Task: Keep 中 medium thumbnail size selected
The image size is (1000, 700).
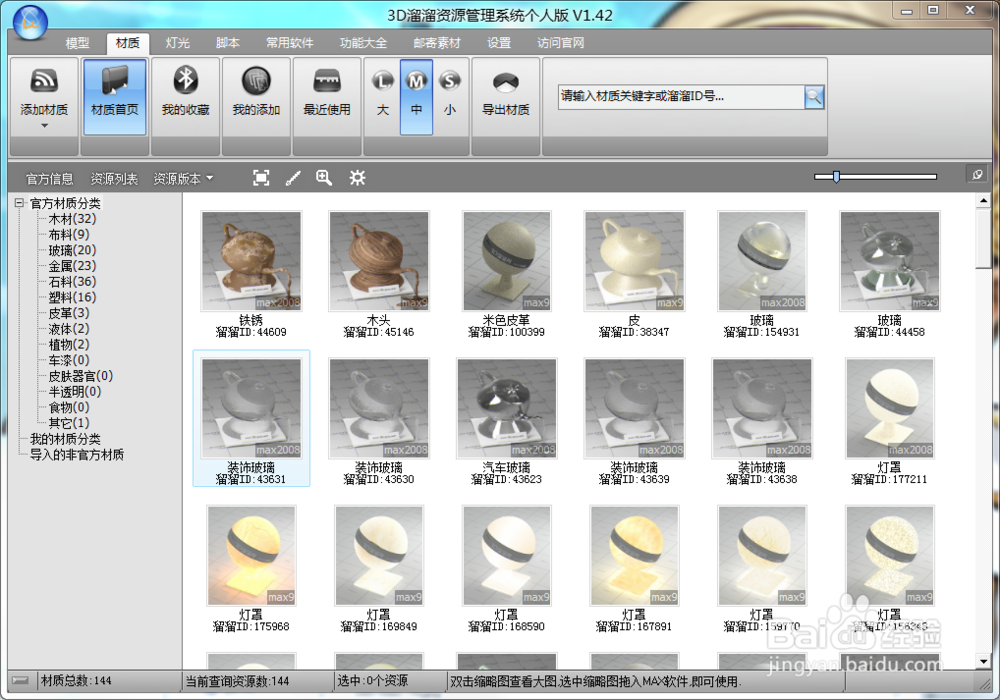Action: click(x=415, y=95)
